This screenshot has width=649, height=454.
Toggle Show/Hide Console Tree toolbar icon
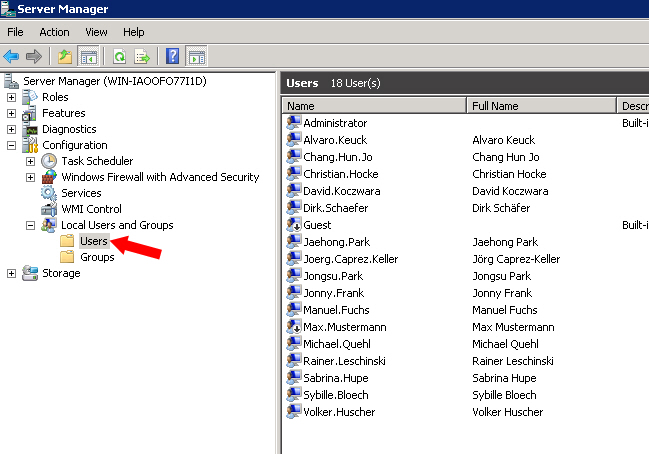tap(89, 56)
